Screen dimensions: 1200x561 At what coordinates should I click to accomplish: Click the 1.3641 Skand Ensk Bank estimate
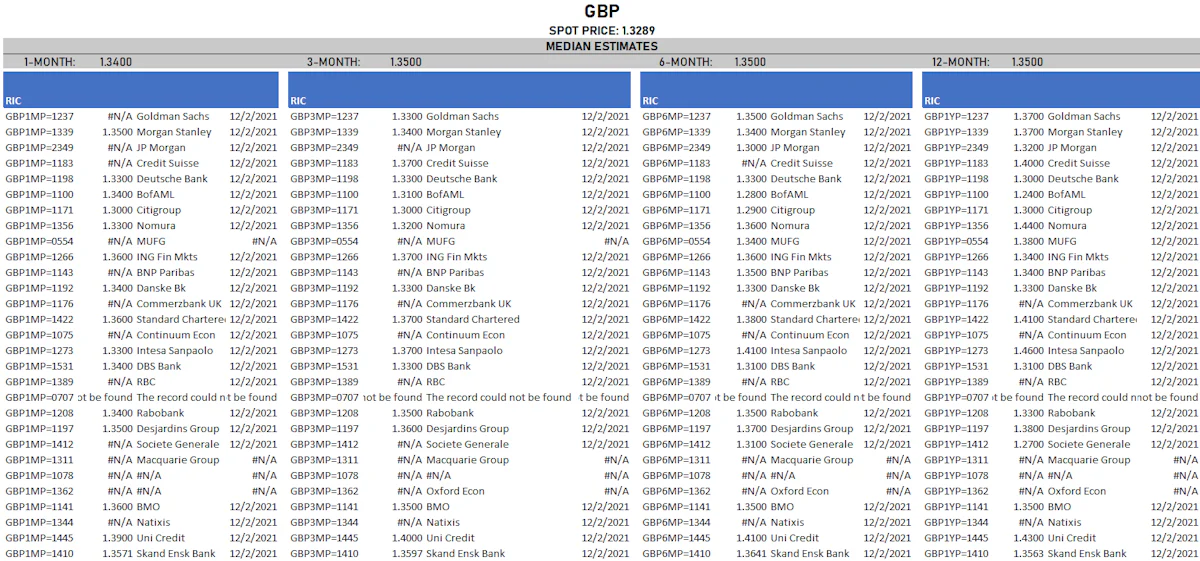pos(752,553)
